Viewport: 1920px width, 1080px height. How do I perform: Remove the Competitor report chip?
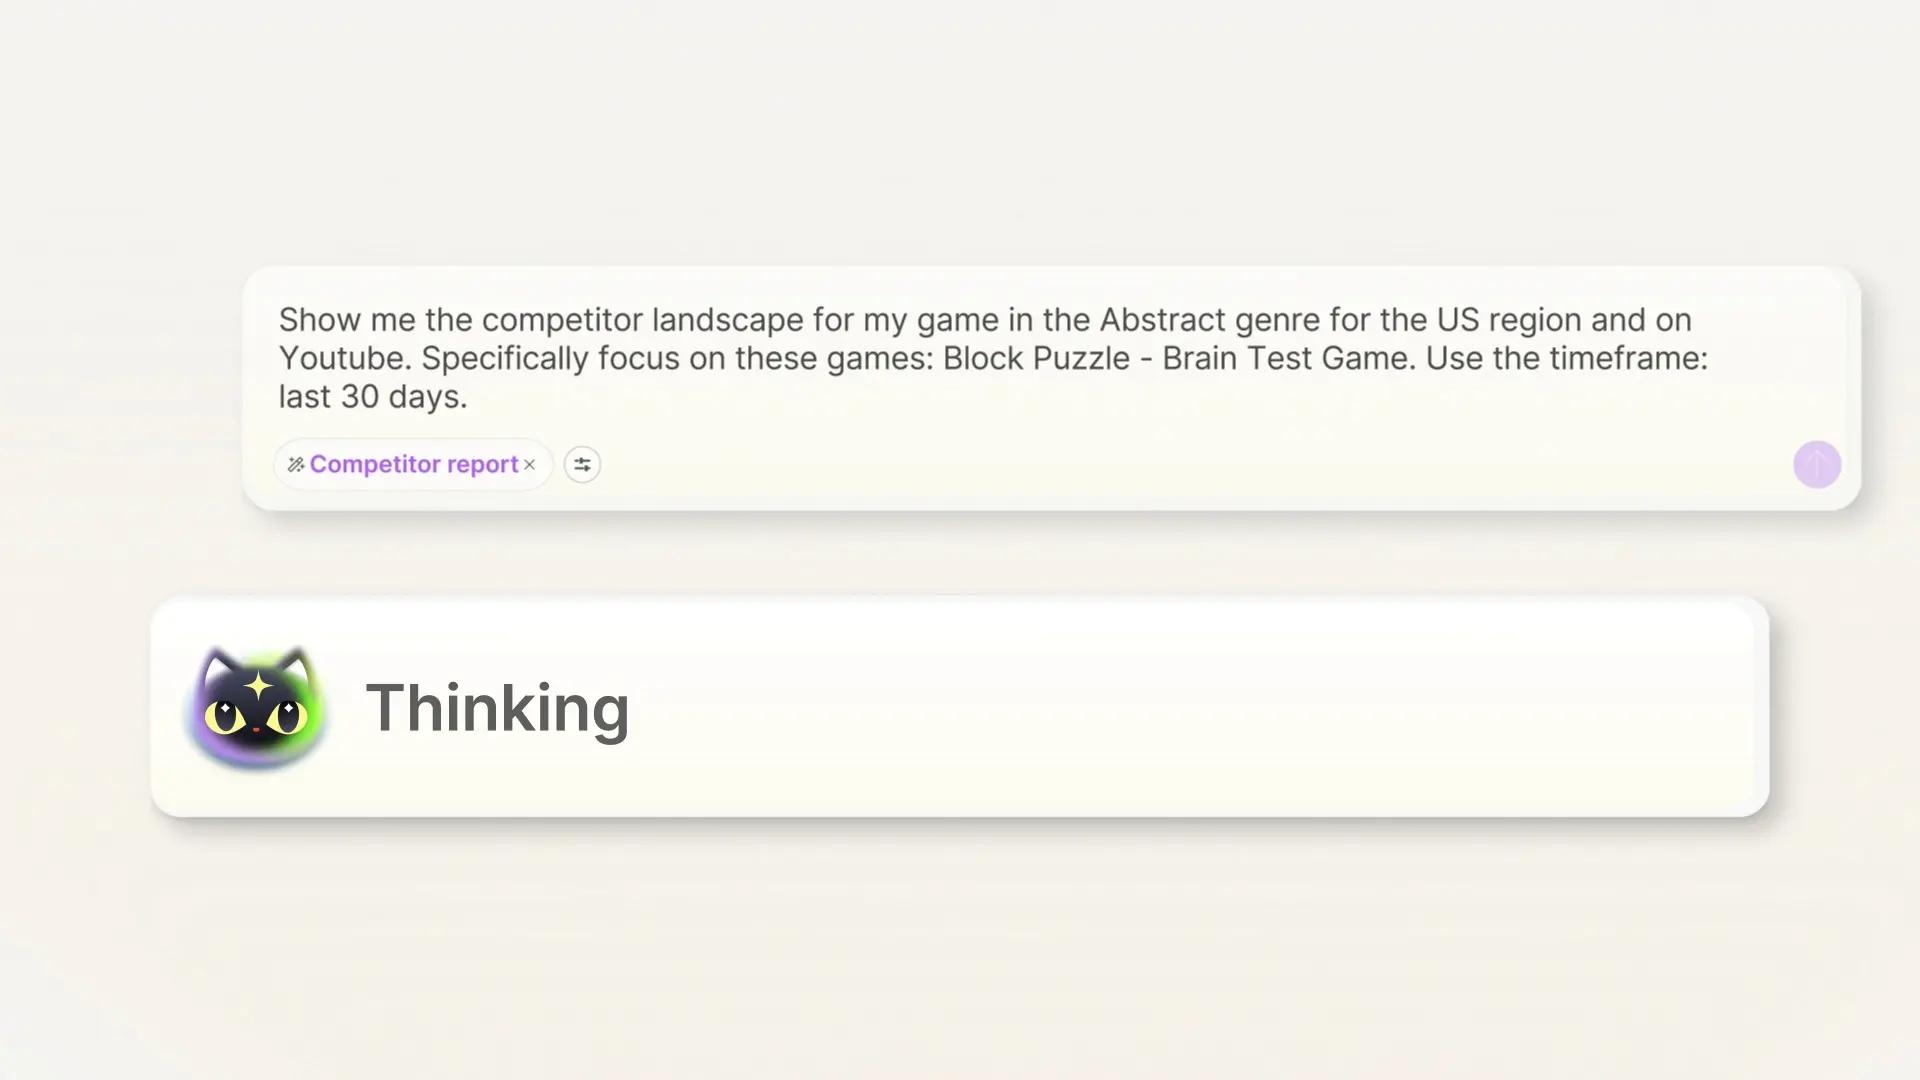click(x=530, y=465)
